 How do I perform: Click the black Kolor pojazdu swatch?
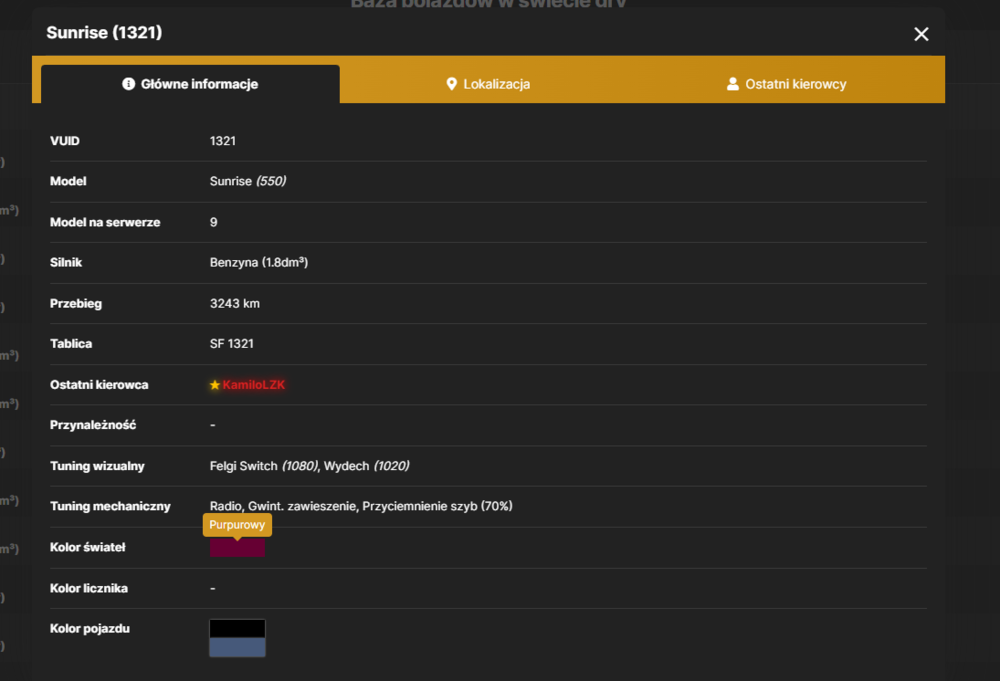pos(237,628)
